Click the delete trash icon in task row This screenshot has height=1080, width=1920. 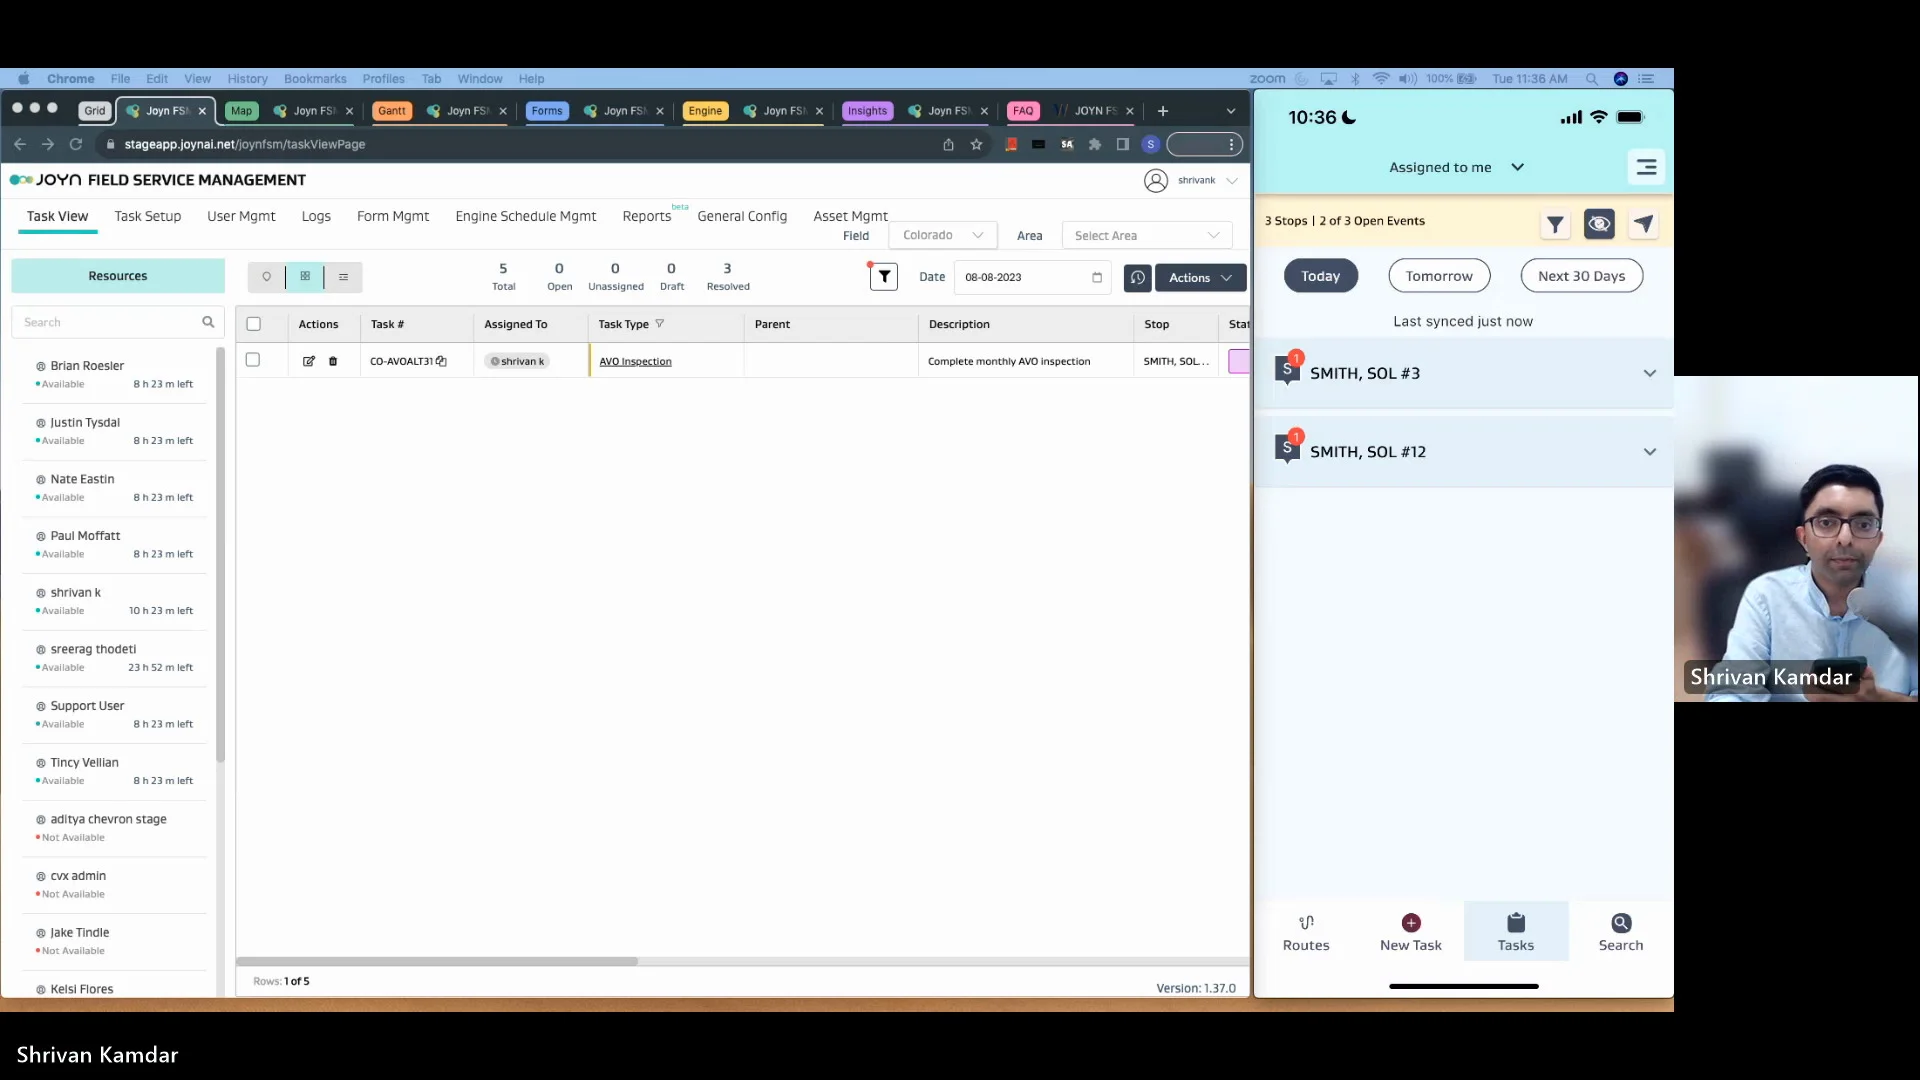tap(333, 361)
